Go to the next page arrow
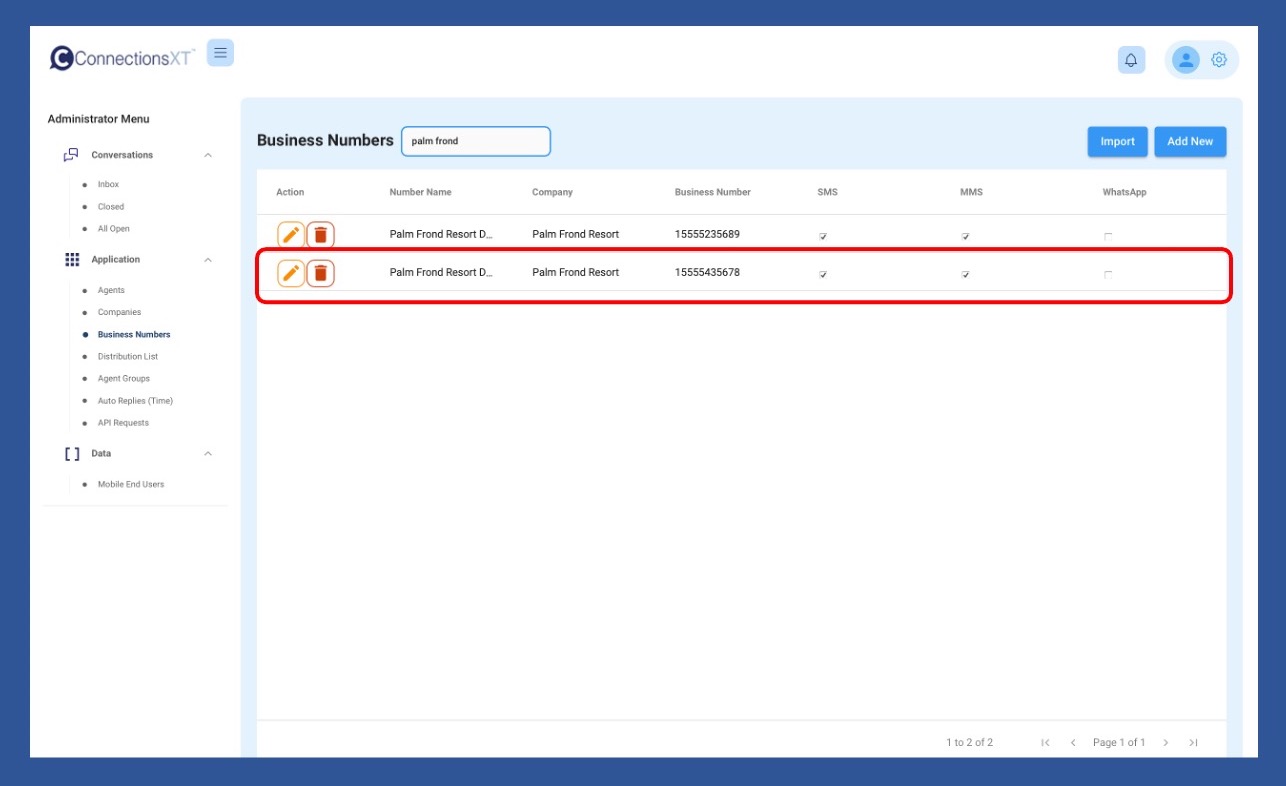This screenshot has width=1286, height=786. tap(1166, 743)
